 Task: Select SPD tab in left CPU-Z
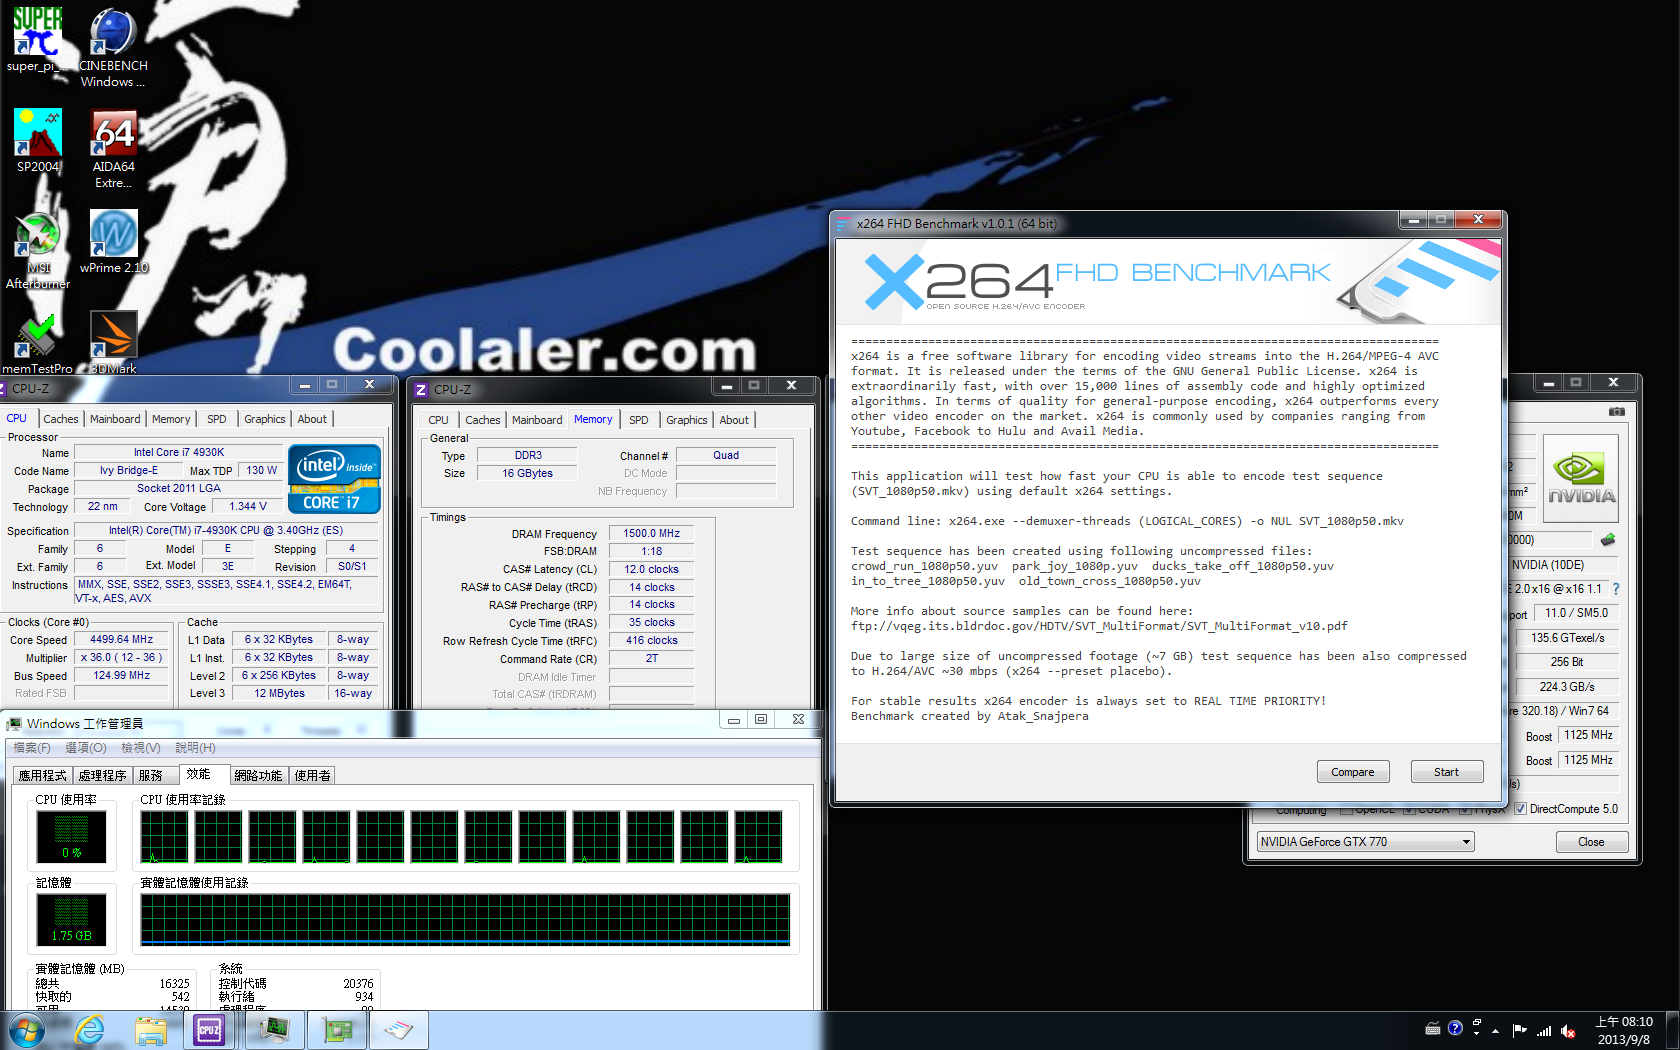[x=217, y=419]
